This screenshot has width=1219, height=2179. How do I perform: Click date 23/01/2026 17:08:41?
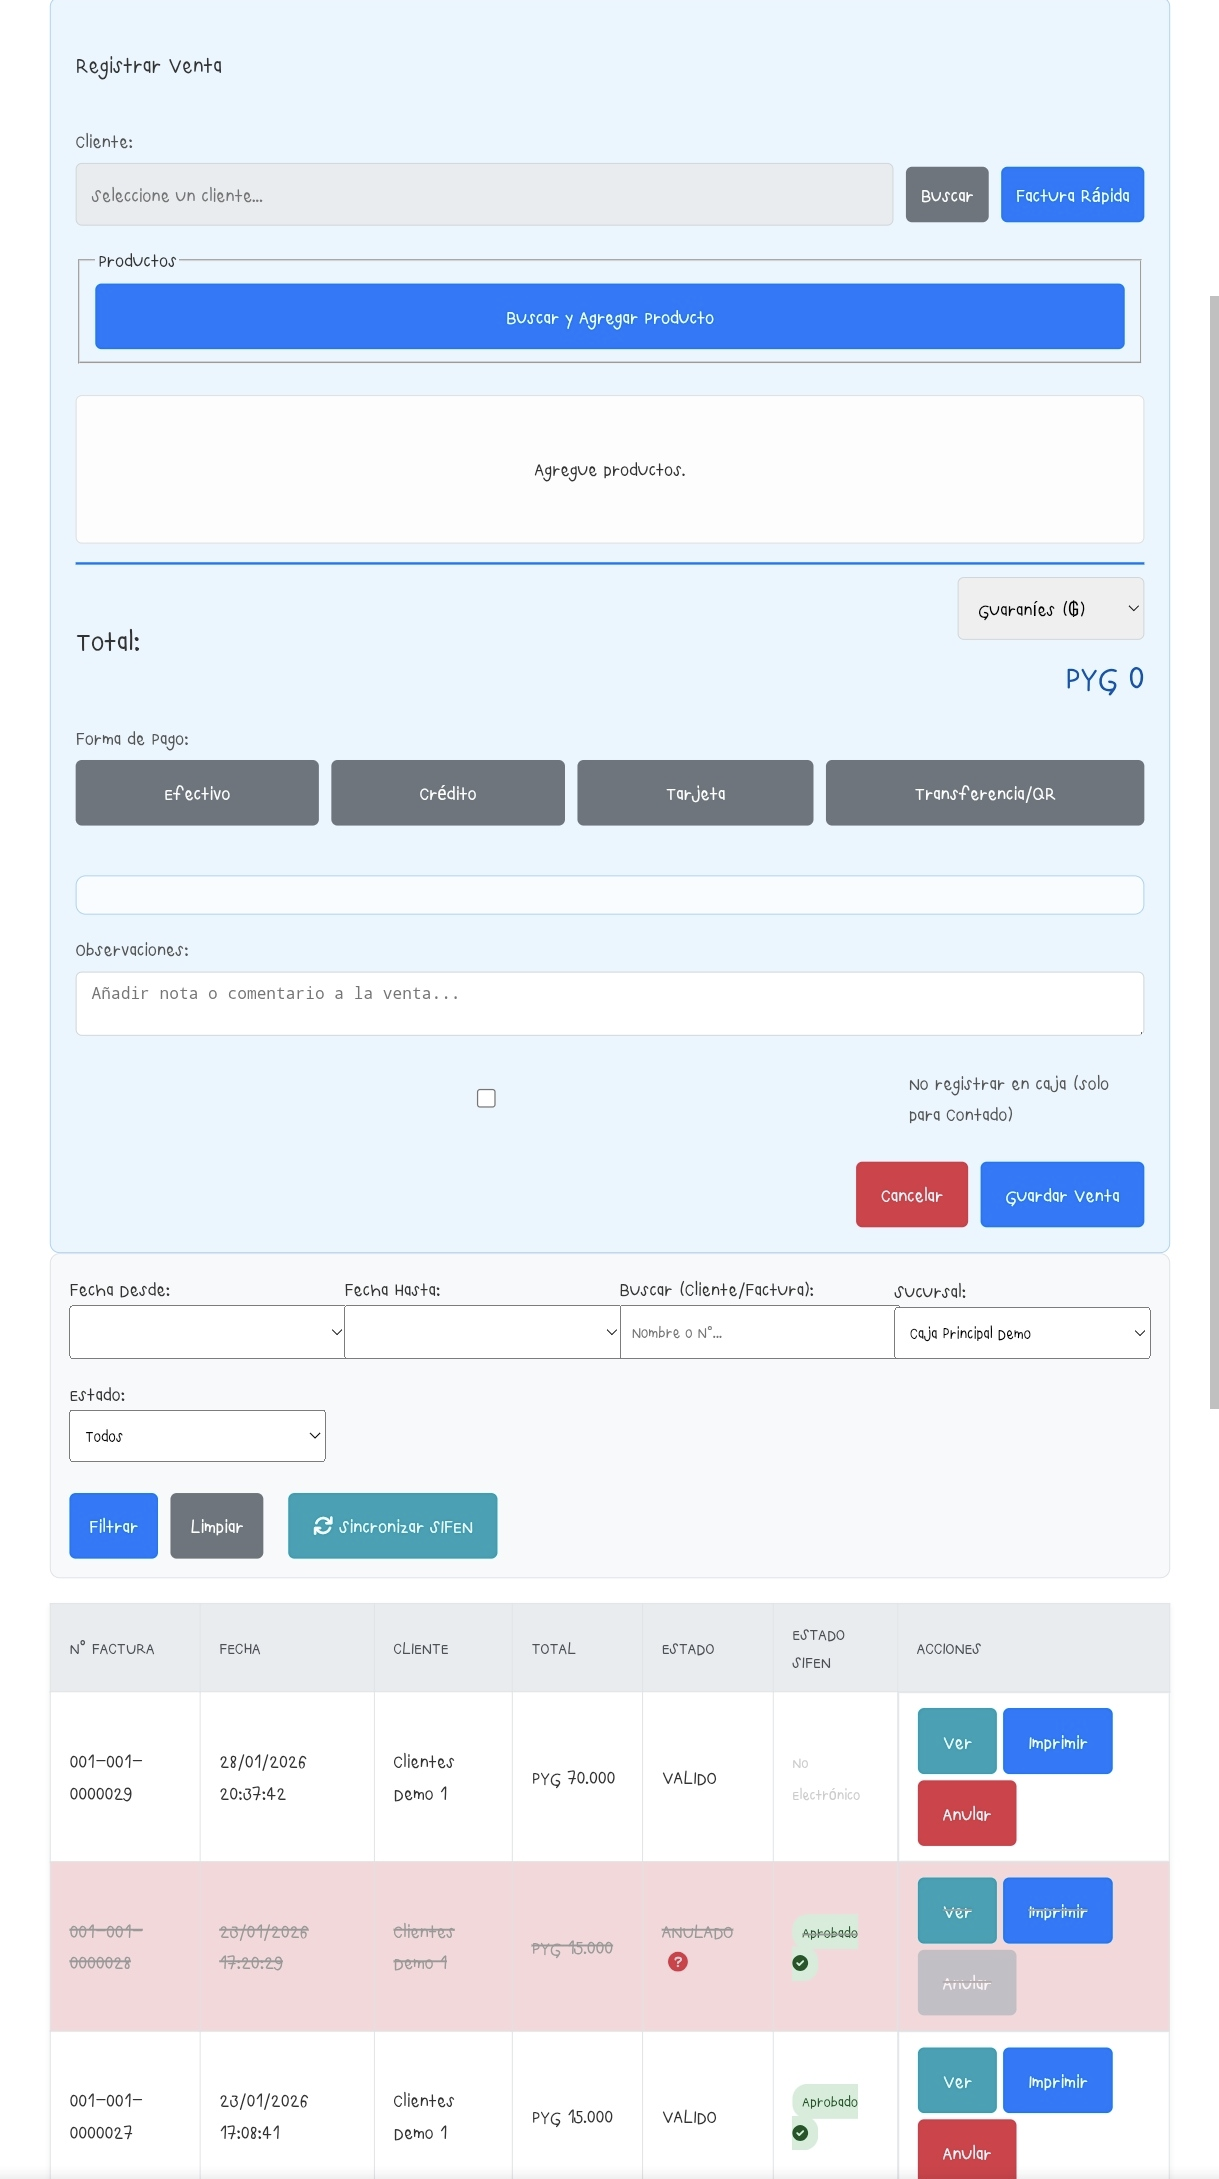(263, 2117)
